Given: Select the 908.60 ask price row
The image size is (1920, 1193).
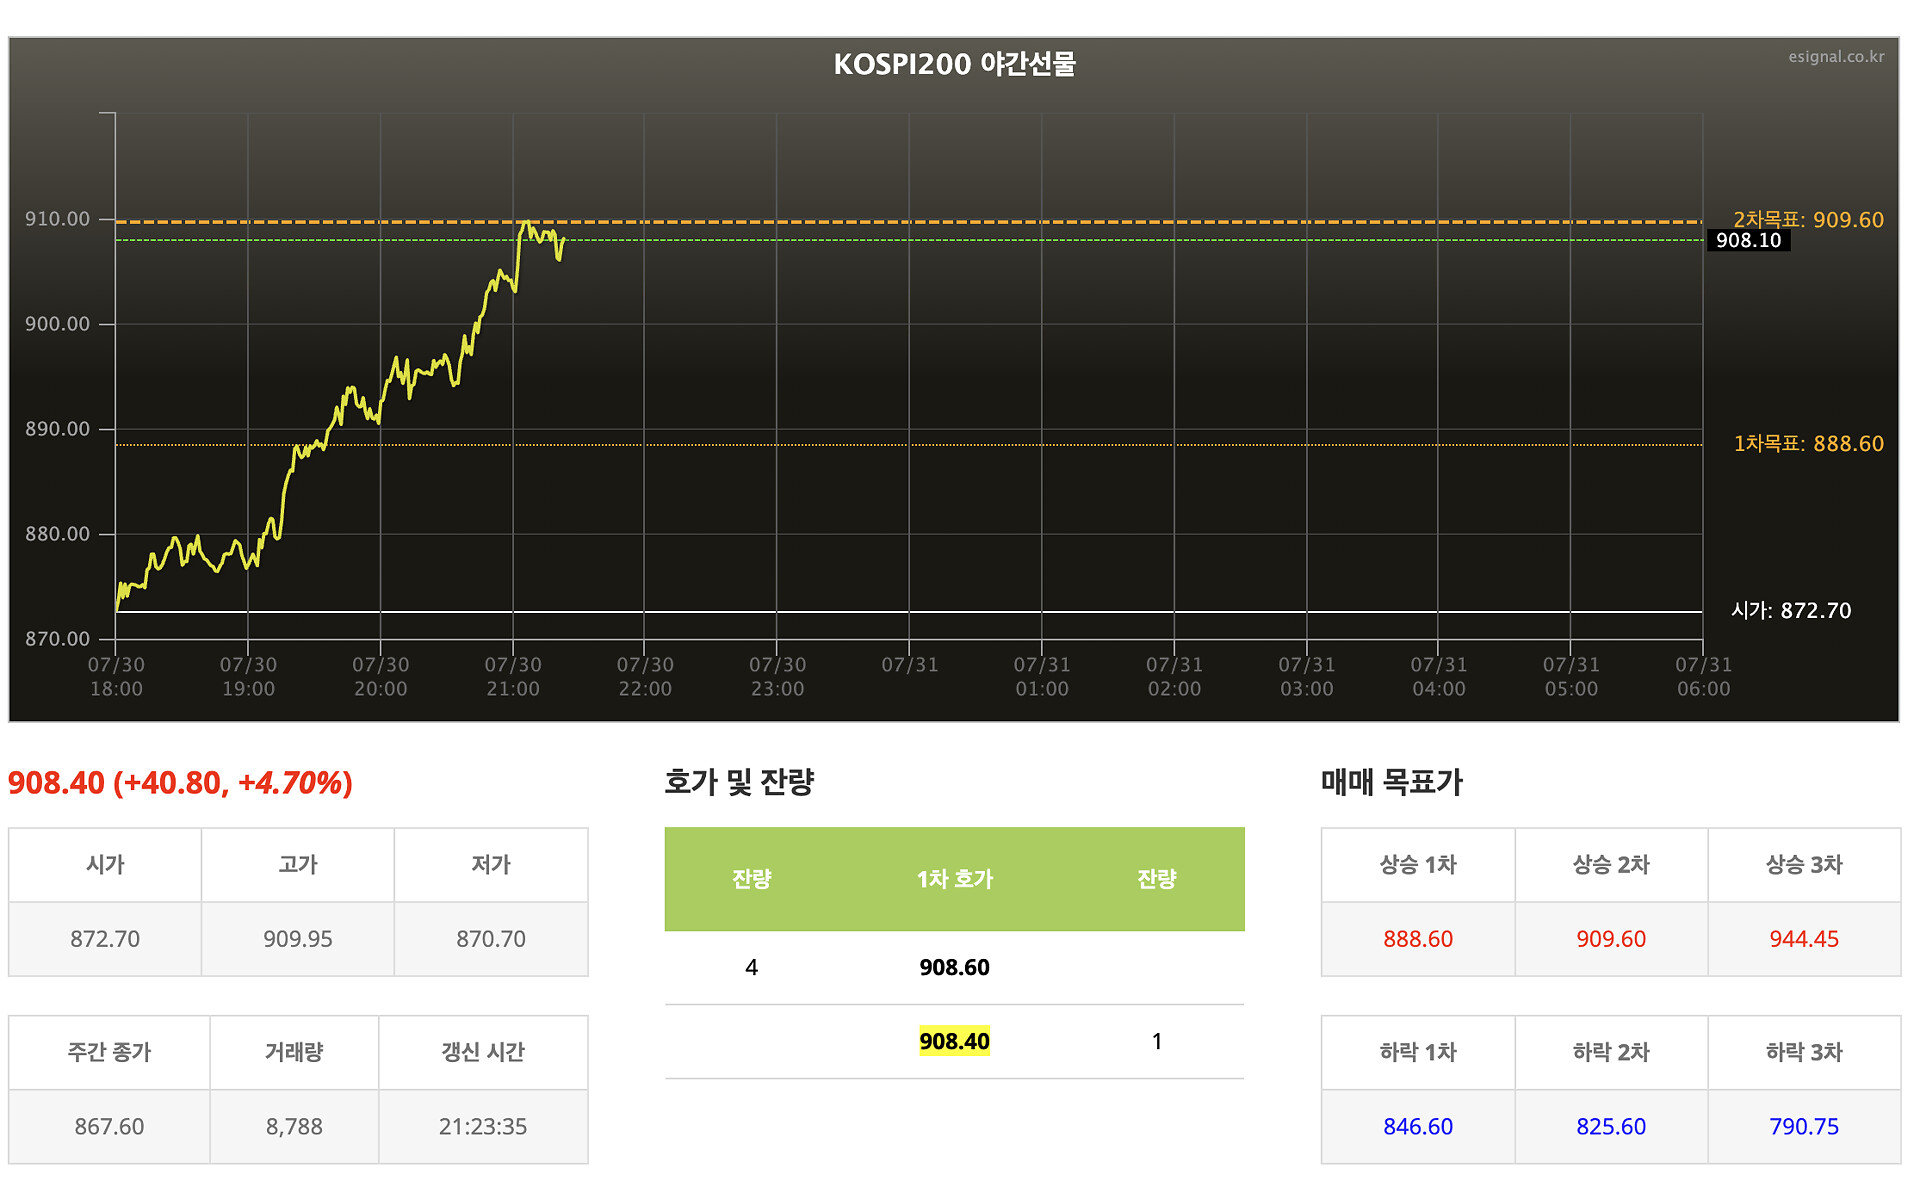Looking at the screenshot, I should tap(954, 967).
